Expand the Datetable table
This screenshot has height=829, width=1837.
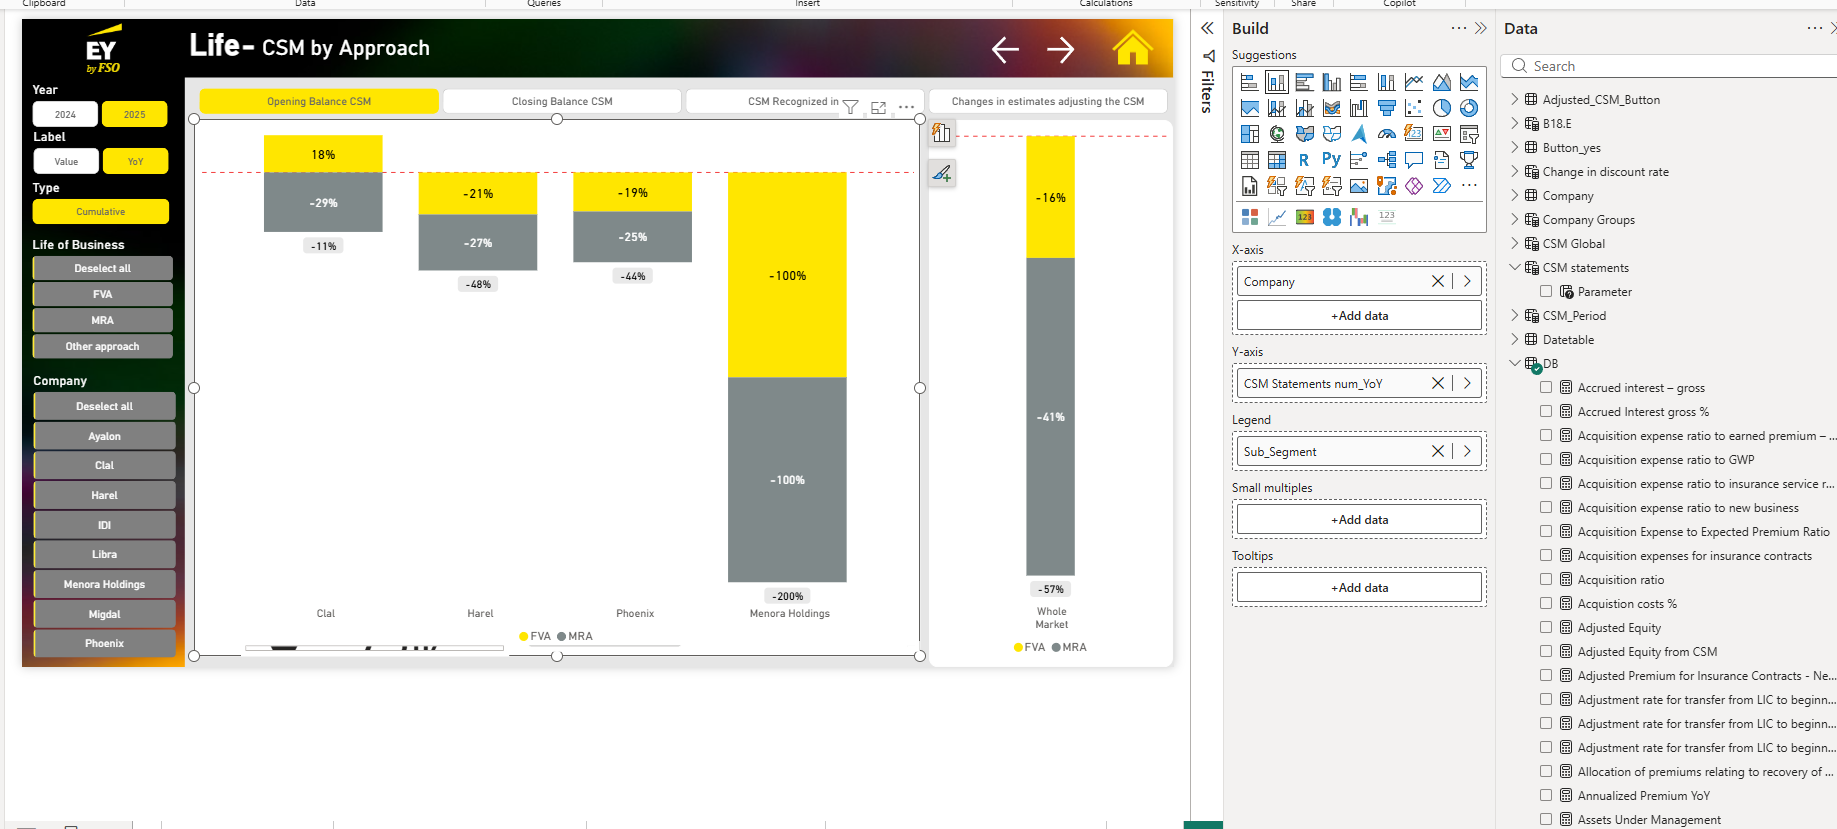tap(1514, 339)
